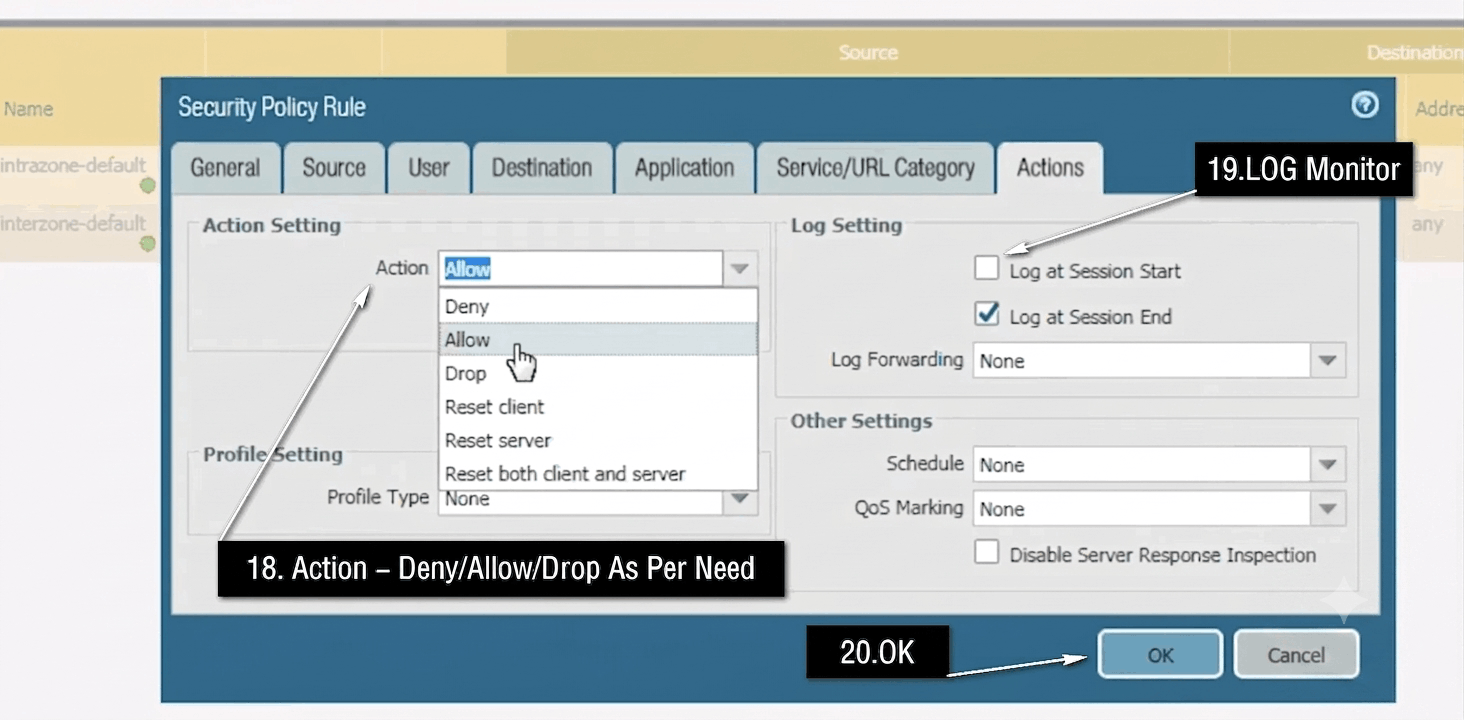Select the Service/URL Category tab
The width and height of the screenshot is (1464, 720).
pyautogui.click(x=875, y=168)
